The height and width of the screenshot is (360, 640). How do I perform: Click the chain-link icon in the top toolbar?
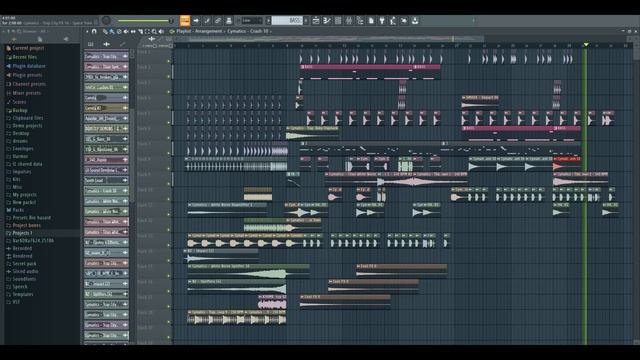pyautogui.click(x=218, y=21)
